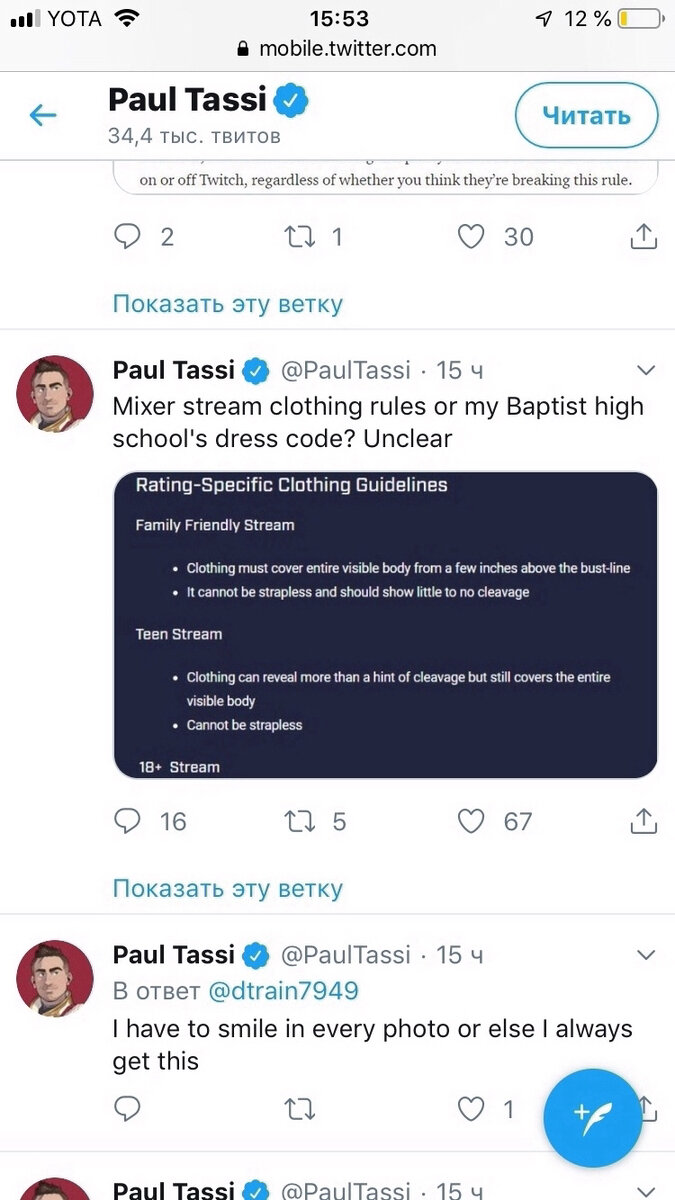The width and height of the screenshot is (675, 1200).
Task: Like the tweet with 67 likes
Action: click(471, 821)
